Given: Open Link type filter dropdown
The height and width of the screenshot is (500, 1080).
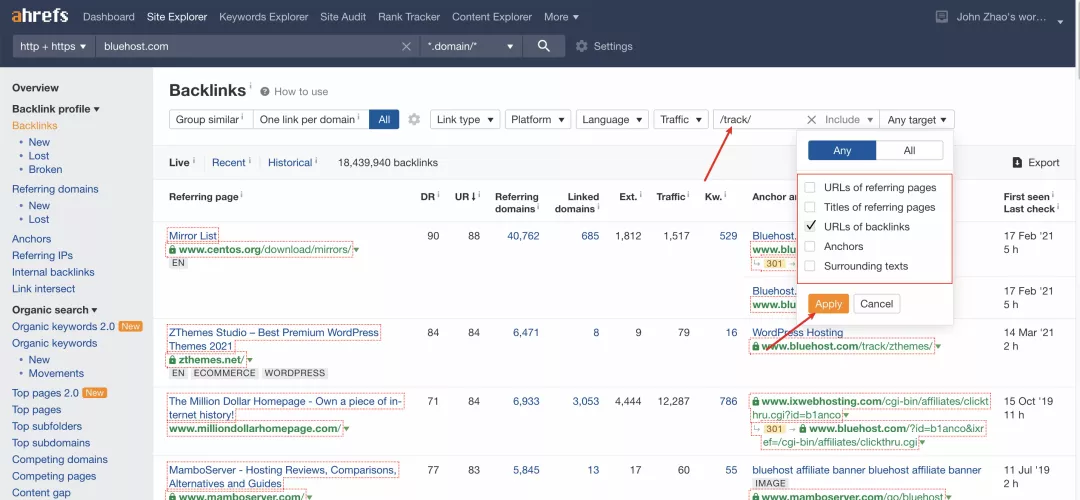Looking at the screenshot, I should [465, 119].
